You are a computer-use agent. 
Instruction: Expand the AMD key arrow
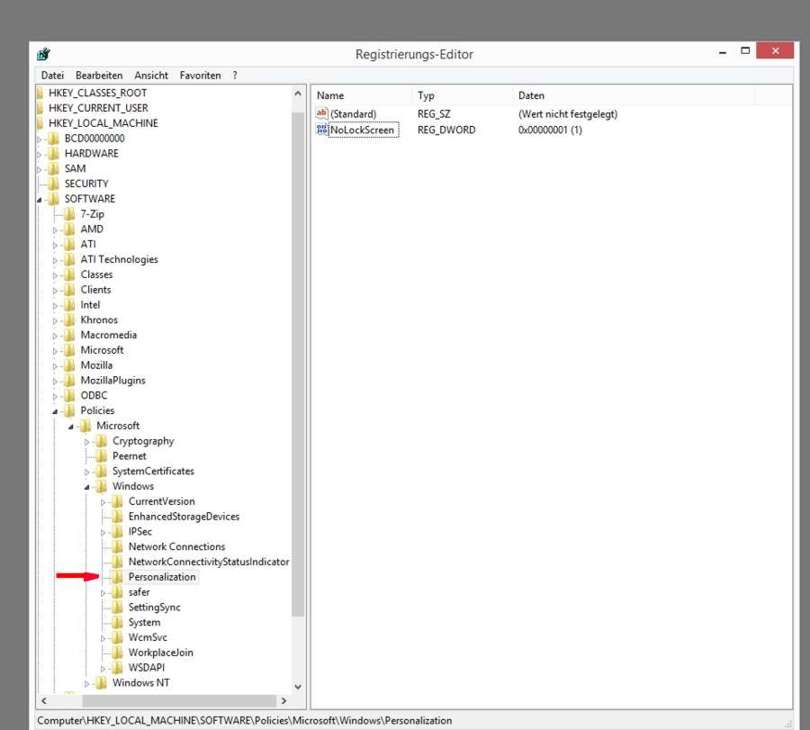[x=55, y=230]
